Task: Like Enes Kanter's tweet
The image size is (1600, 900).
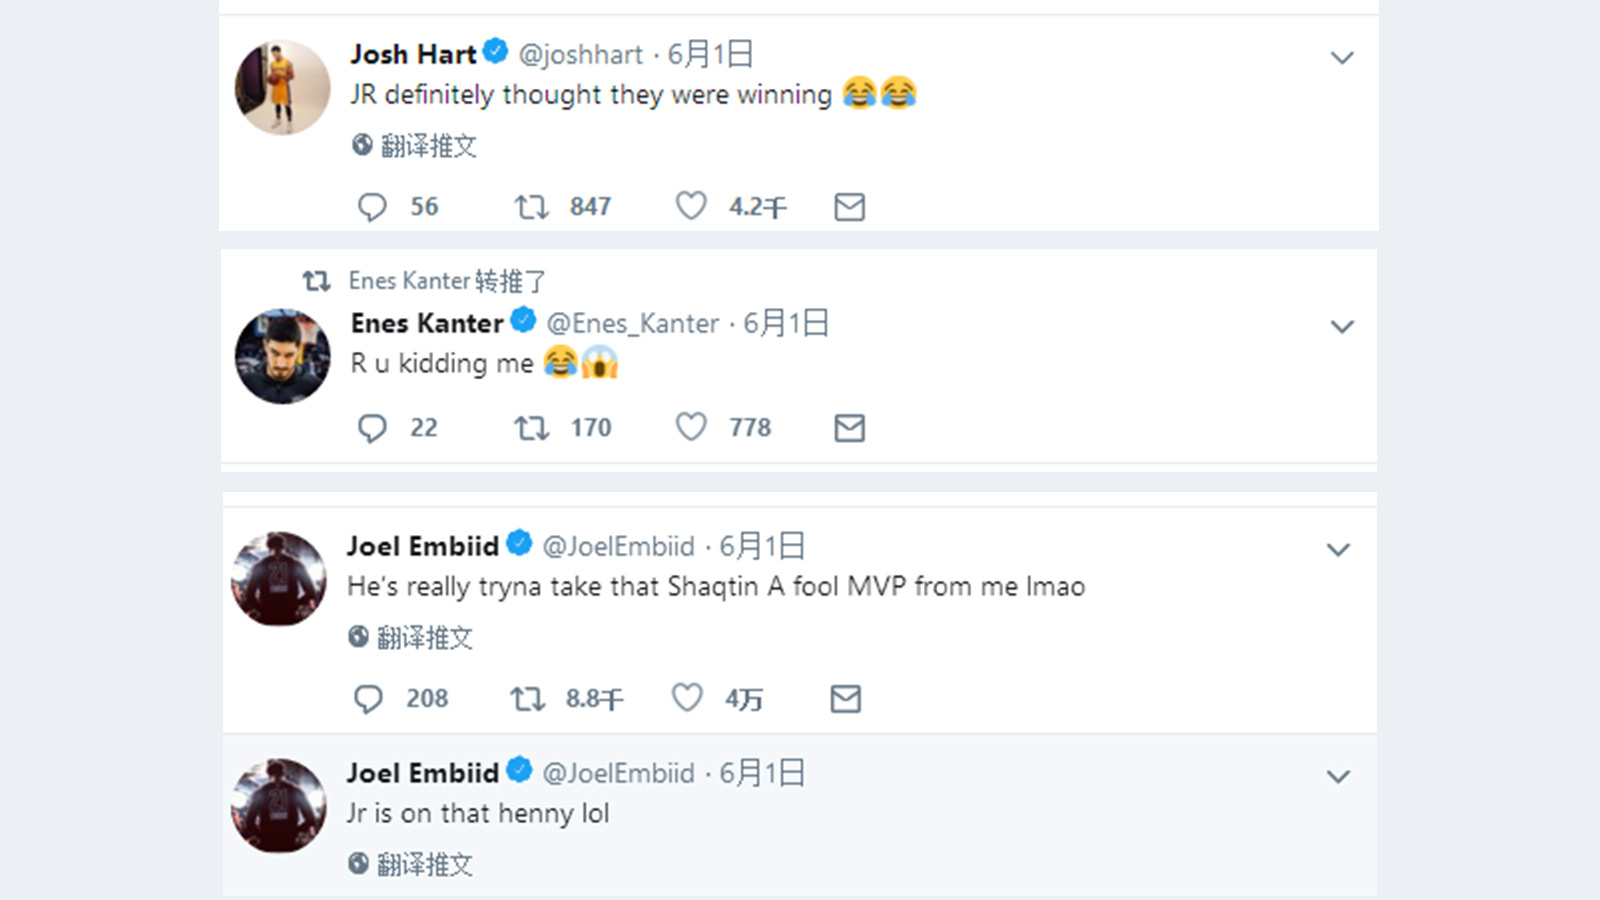Action: [x=690, y=427]
